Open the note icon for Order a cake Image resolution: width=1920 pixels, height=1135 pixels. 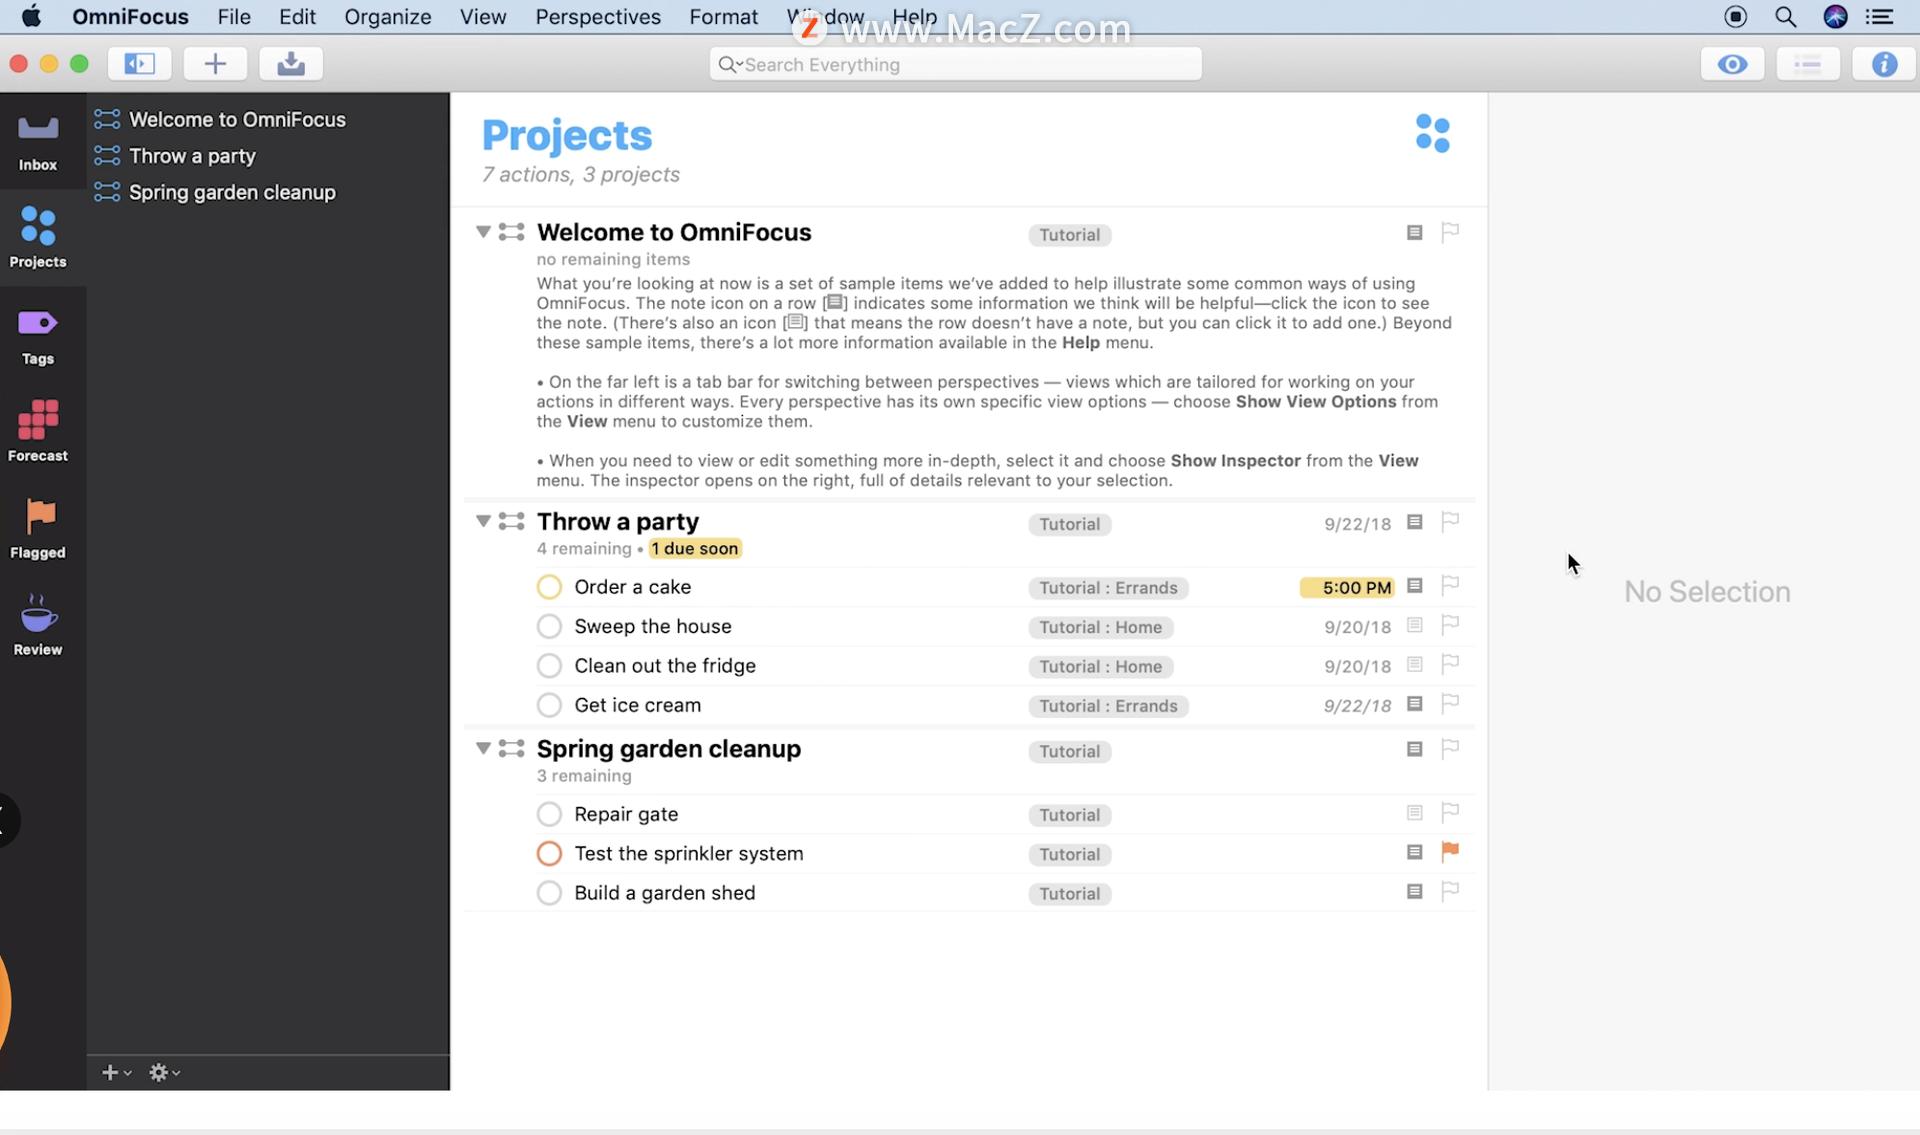click(1414, 587)
